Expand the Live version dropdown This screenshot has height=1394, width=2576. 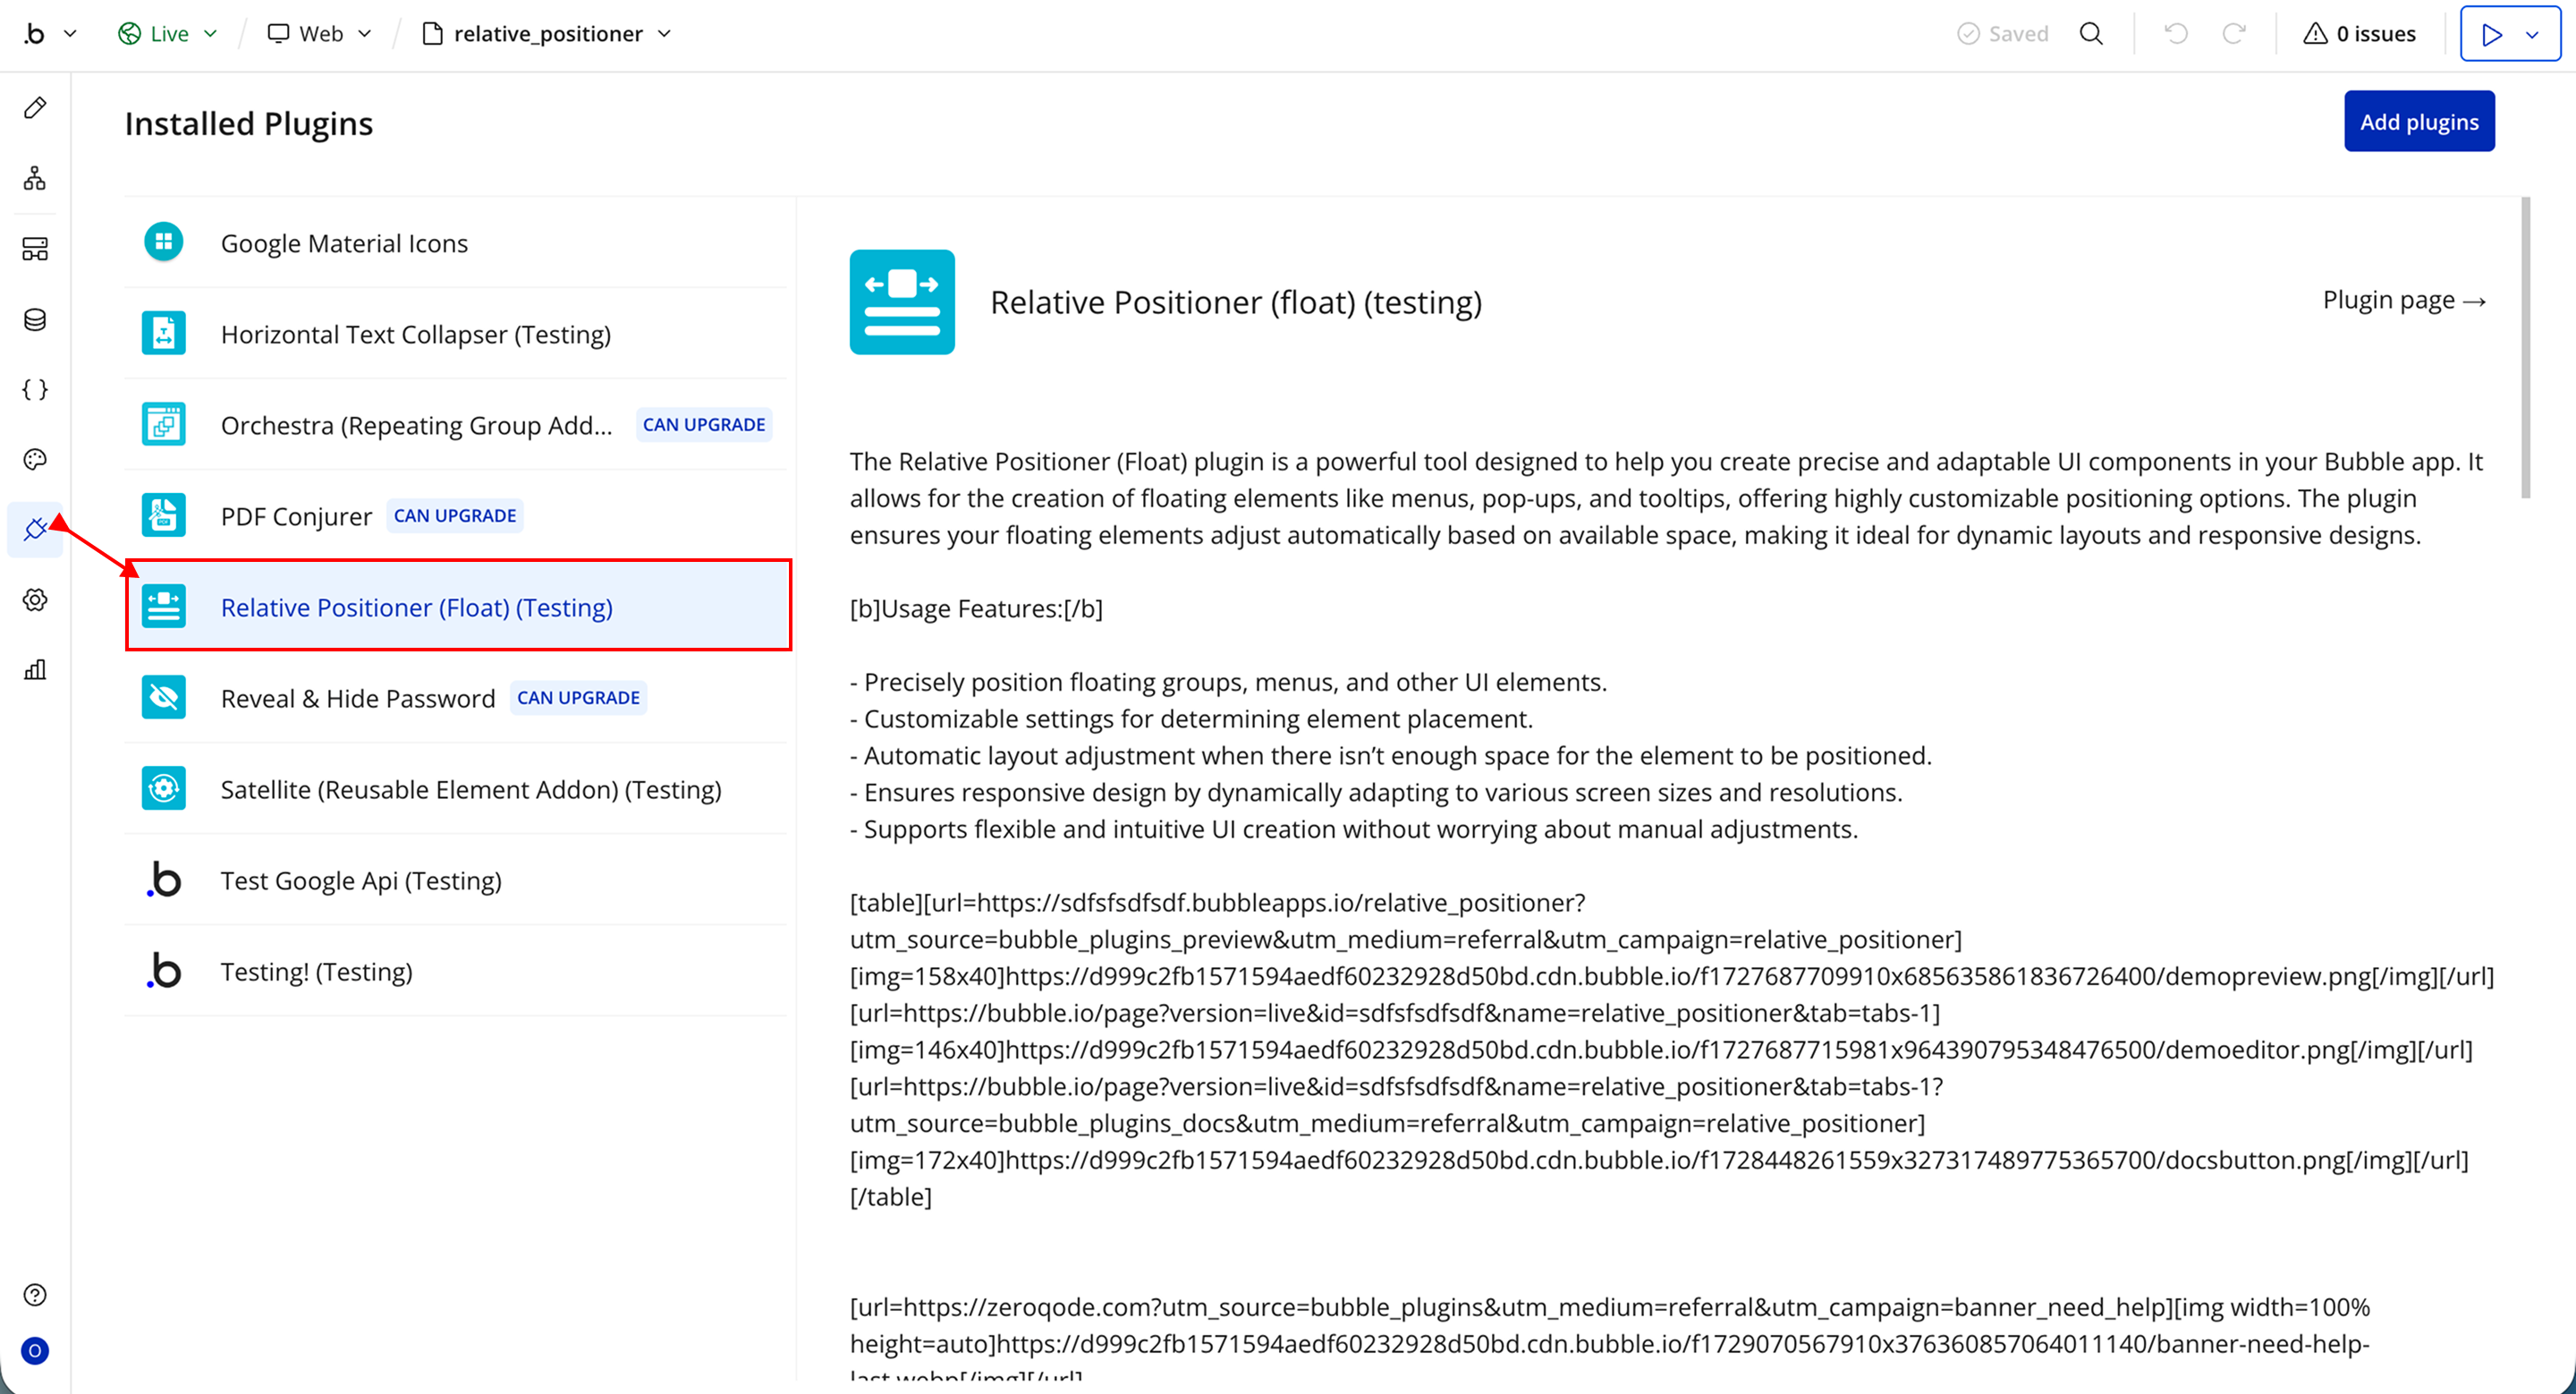tap(168, 34)
